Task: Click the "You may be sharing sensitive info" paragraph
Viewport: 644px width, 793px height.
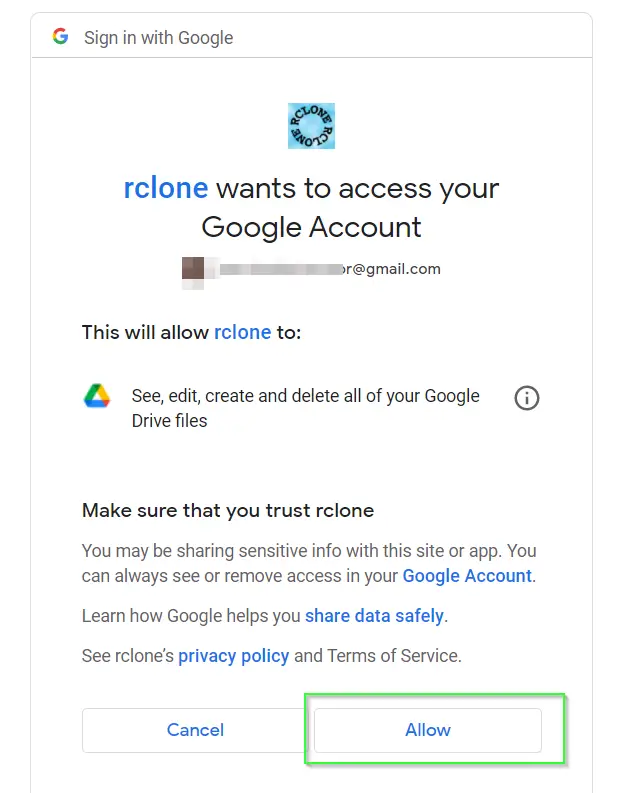Action: (x=309, y=563)
